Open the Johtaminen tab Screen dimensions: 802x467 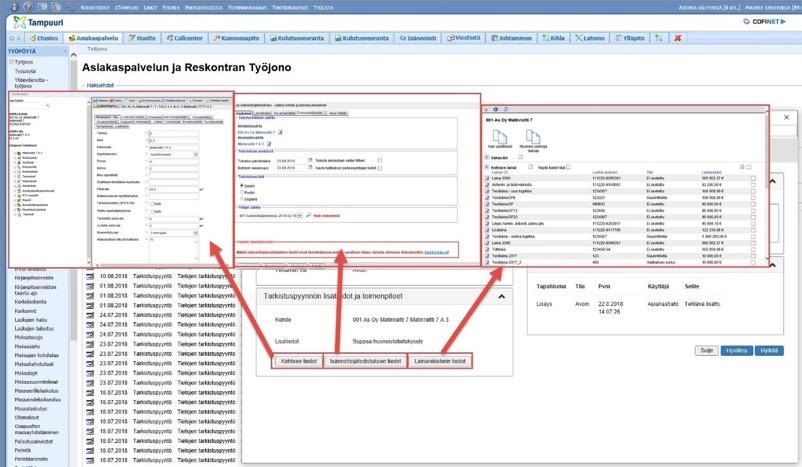tap(511, 38)
